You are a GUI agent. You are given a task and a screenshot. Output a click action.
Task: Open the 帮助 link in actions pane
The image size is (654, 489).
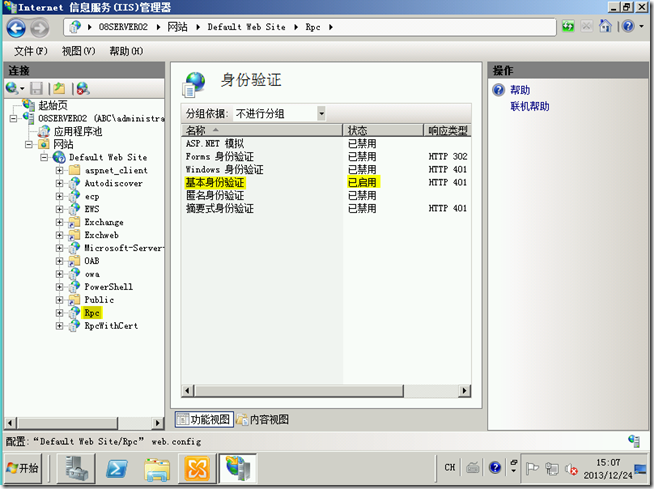tap(520, 90)
